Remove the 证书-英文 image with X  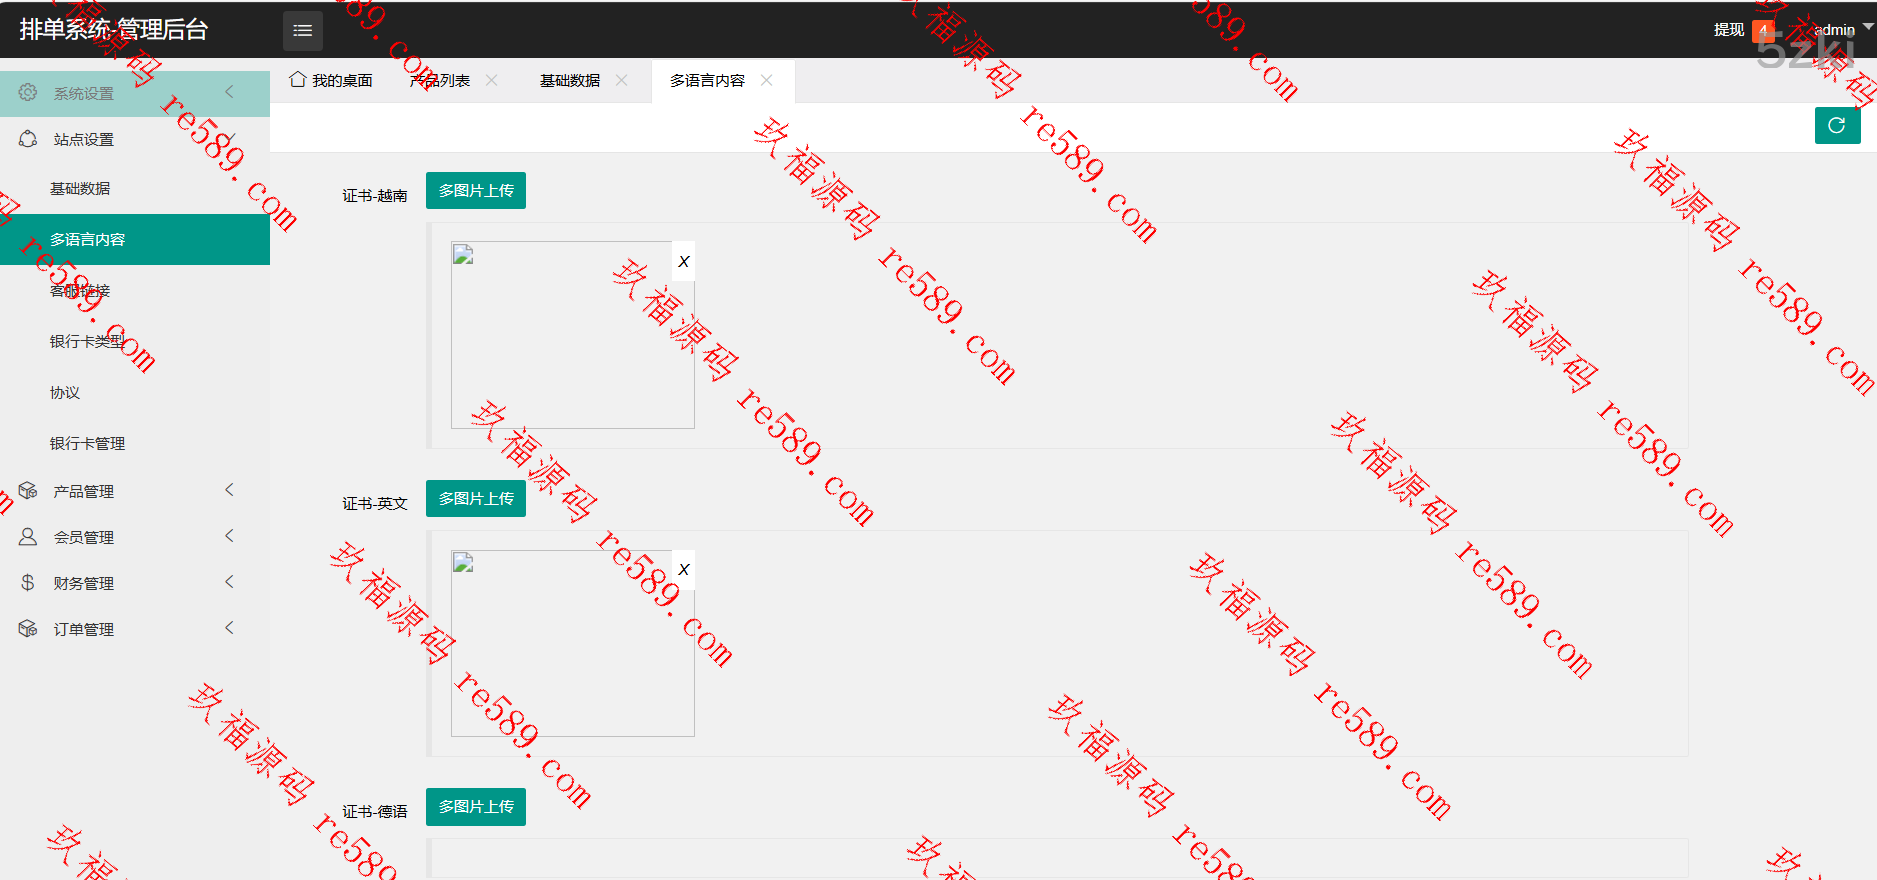click(x=684, y=570)
